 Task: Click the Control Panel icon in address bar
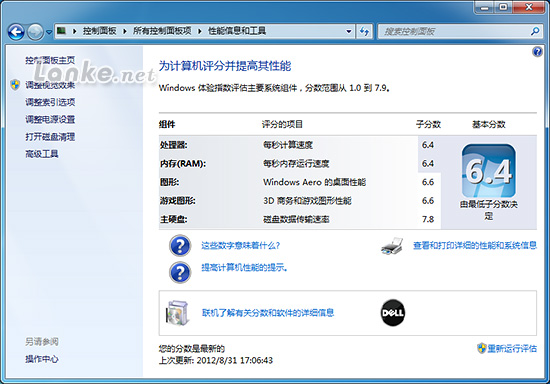61,31
